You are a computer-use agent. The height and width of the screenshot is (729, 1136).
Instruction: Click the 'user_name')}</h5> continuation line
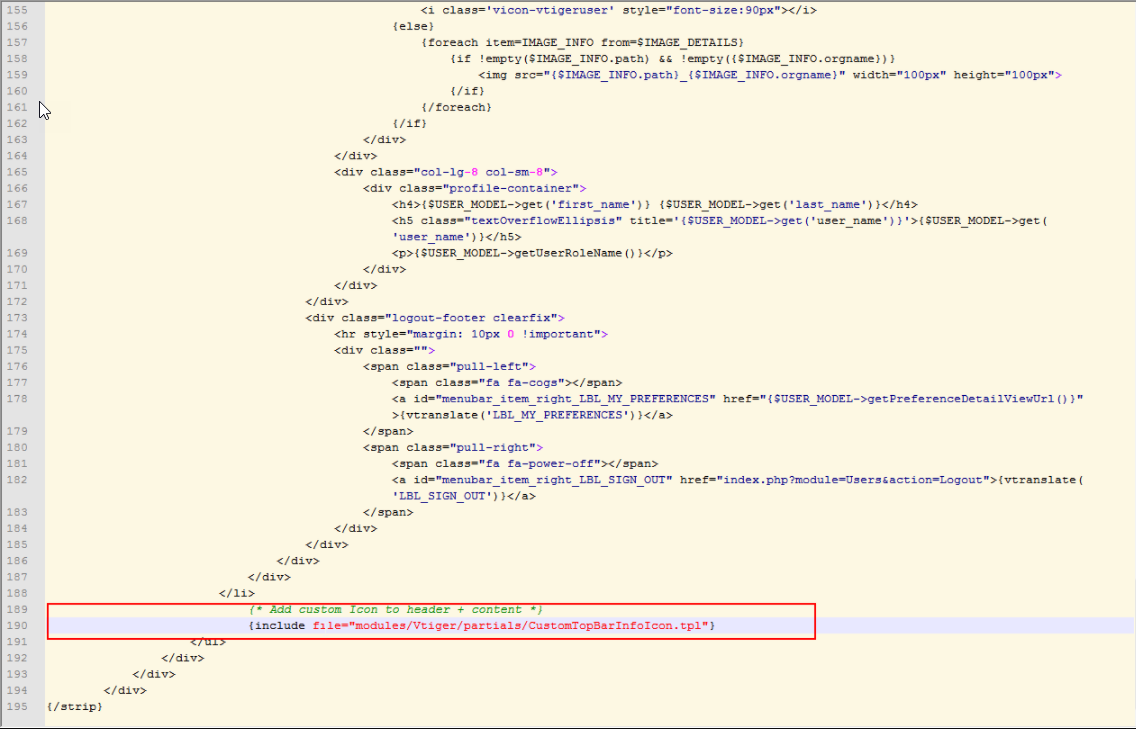coord(456,237)
